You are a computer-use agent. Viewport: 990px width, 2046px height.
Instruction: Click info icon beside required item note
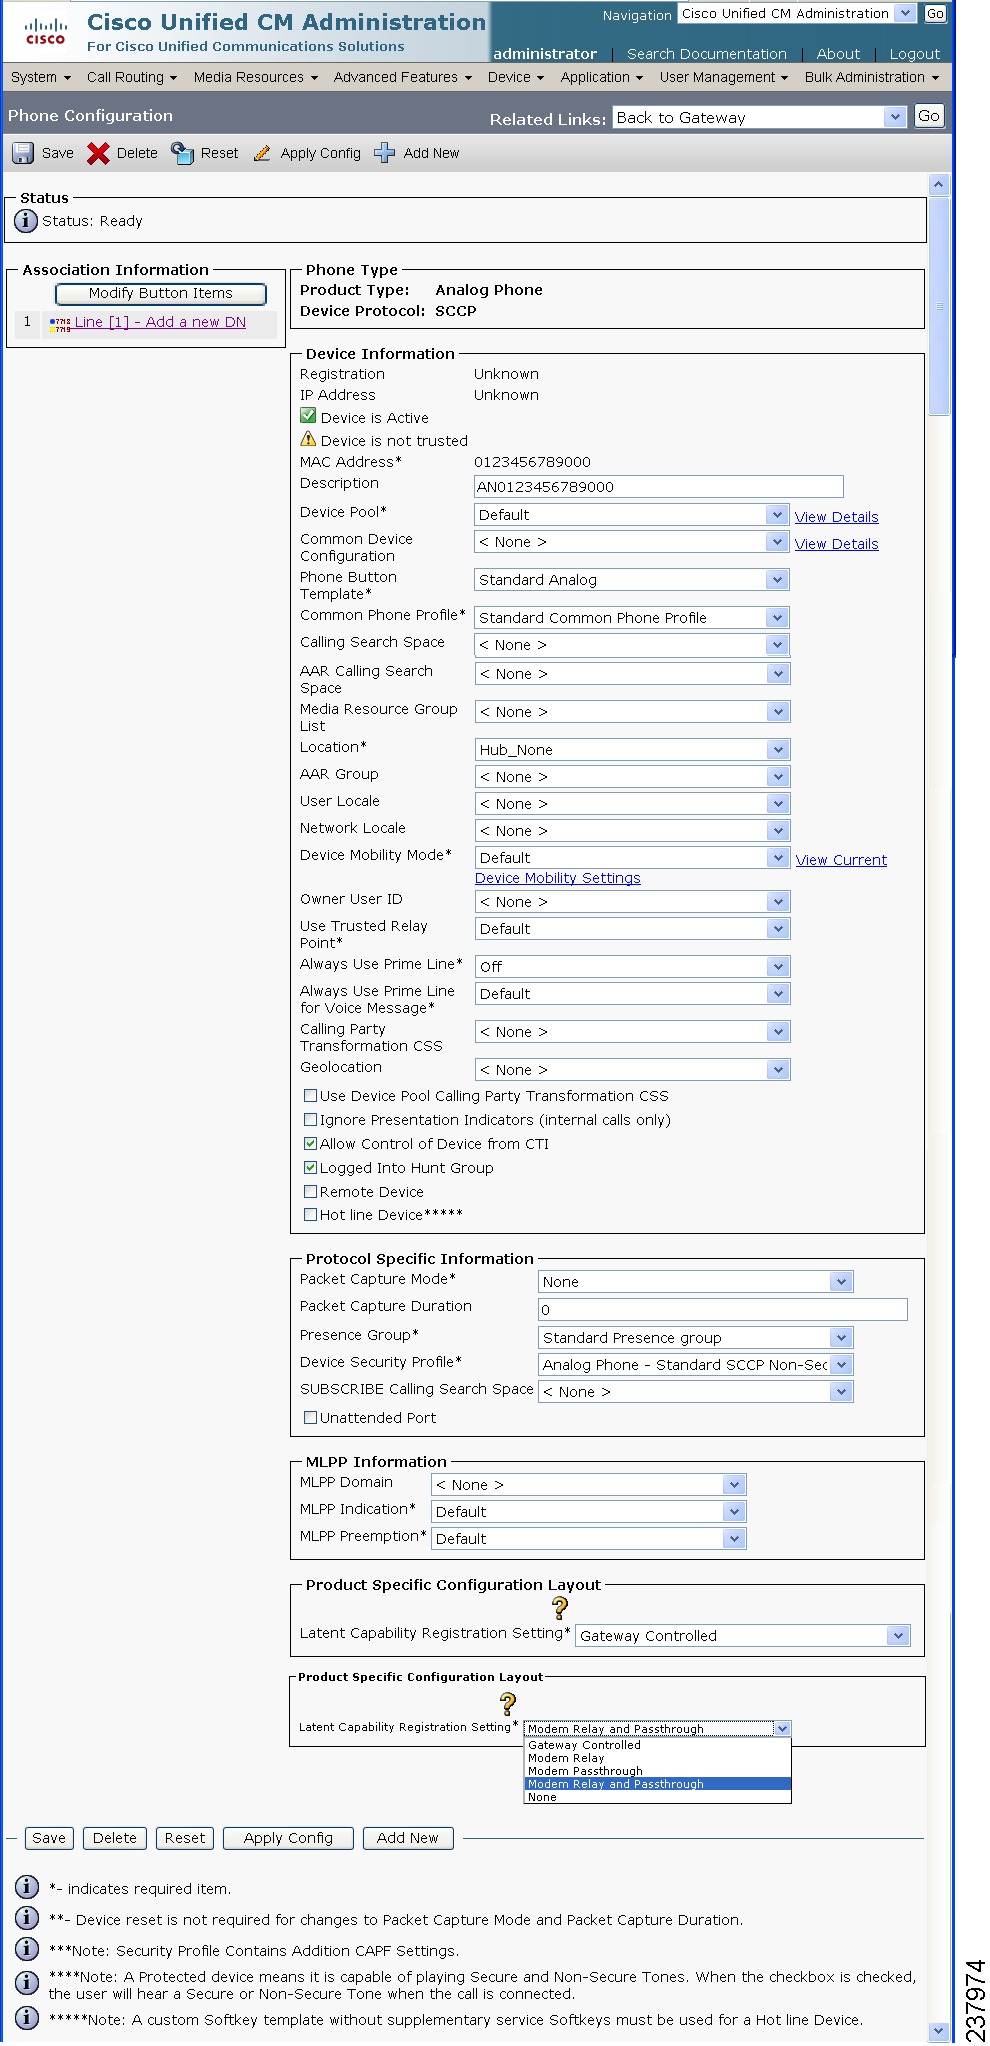[x=27, y=1887]
